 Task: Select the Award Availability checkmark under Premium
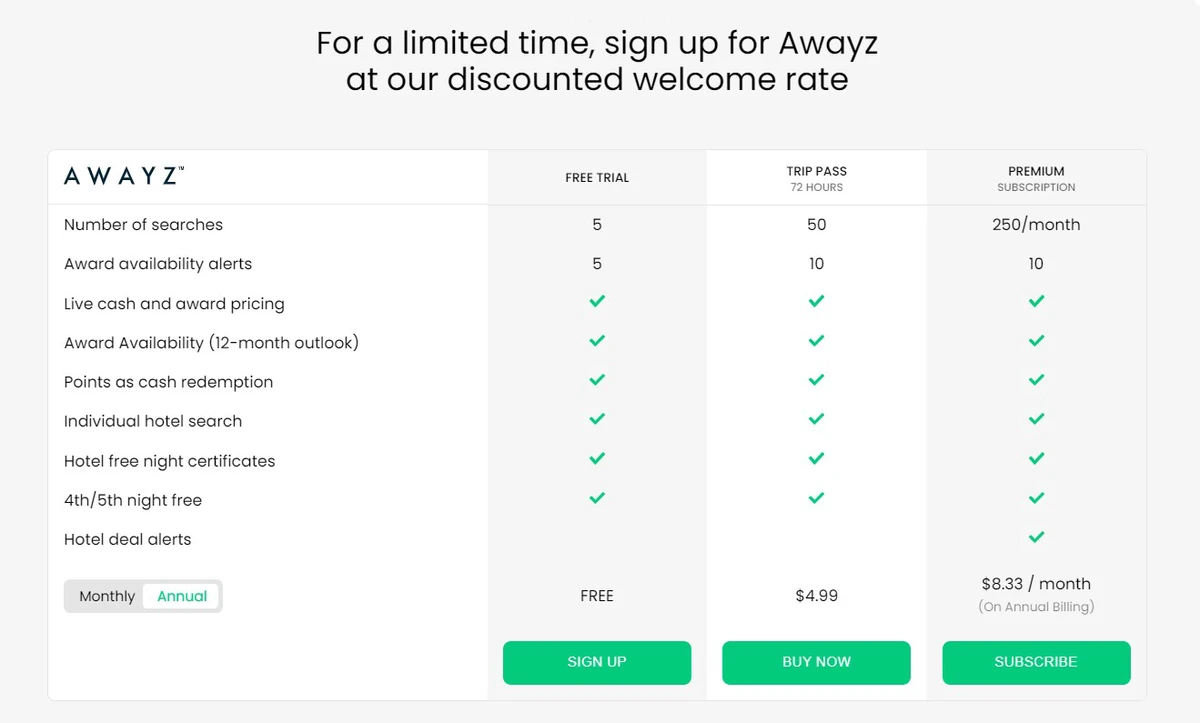[x=1036, y=340]
